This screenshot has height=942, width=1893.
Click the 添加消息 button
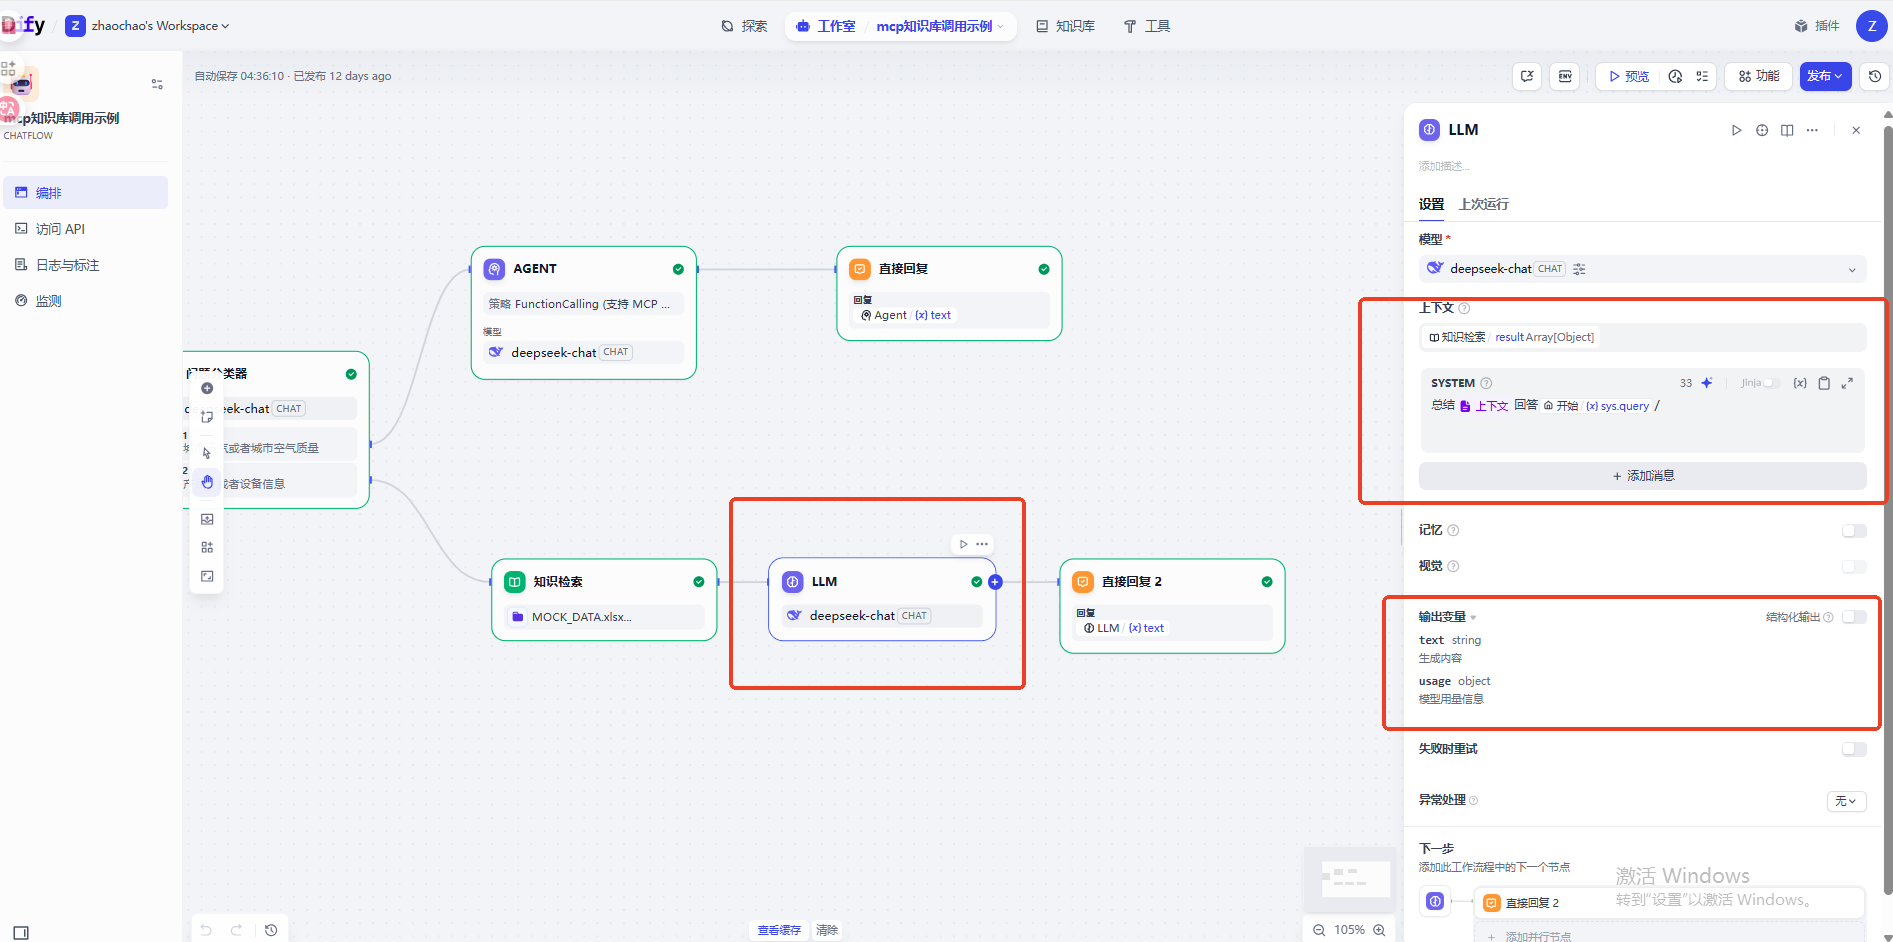1642,476
